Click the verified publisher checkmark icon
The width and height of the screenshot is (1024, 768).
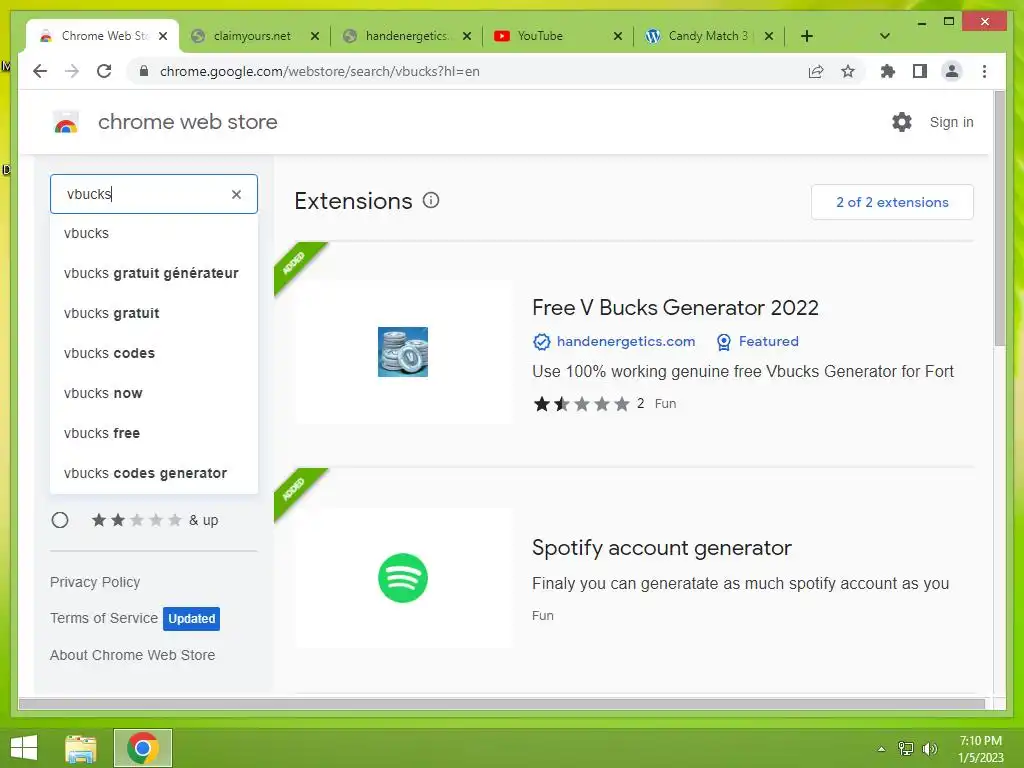pyautogui.click(x=541, y=342)
